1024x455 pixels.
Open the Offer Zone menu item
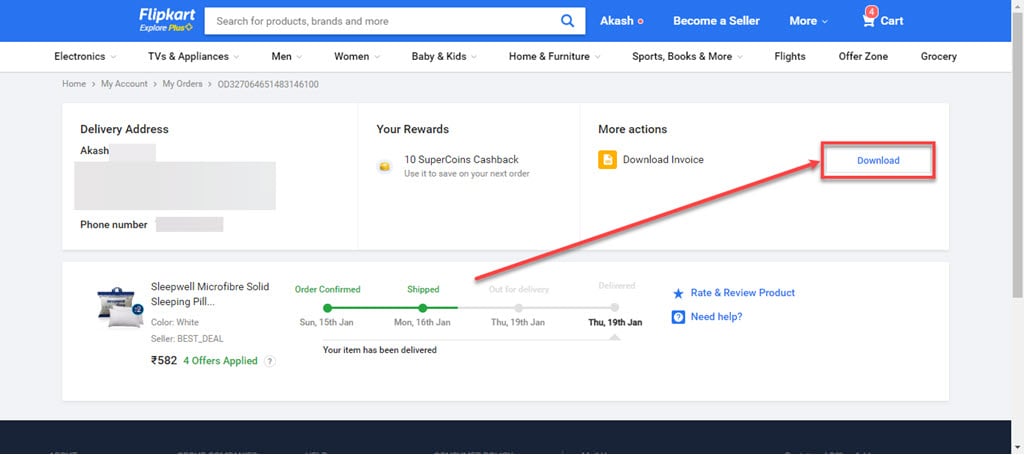[x=863, y=56]
